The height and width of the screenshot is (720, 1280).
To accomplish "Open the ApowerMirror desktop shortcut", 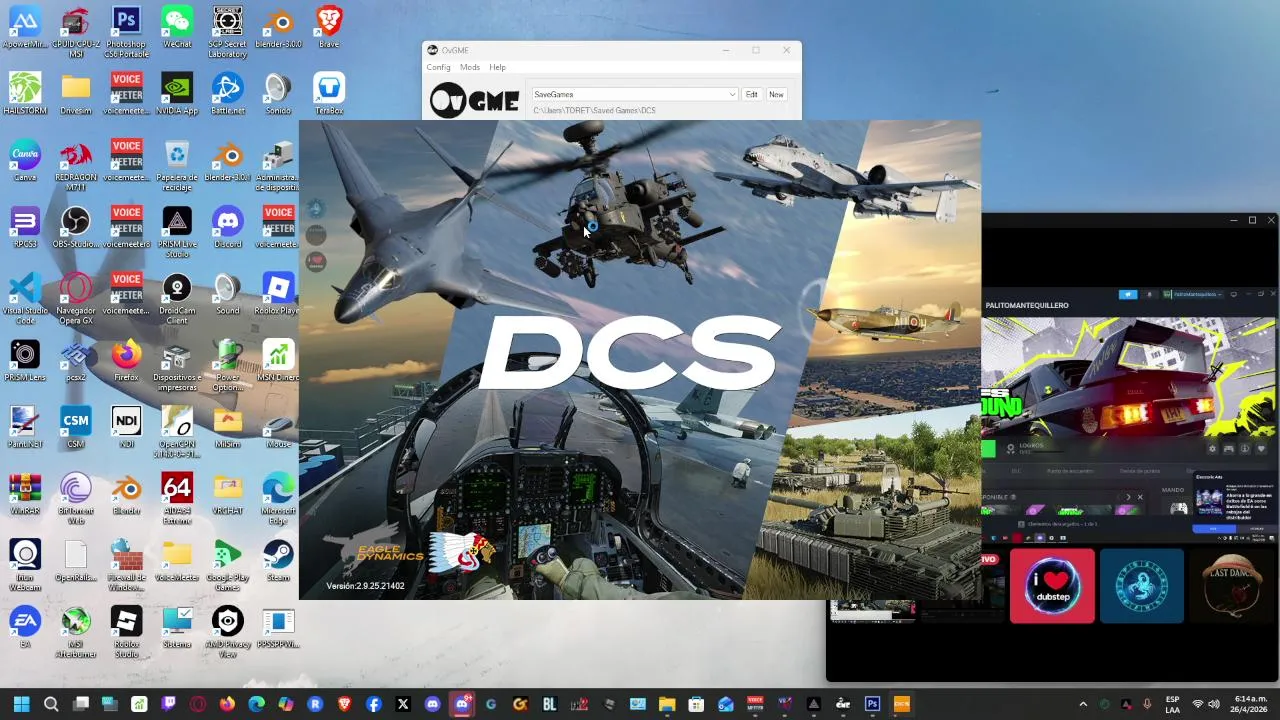I will (x=25, y=28).
